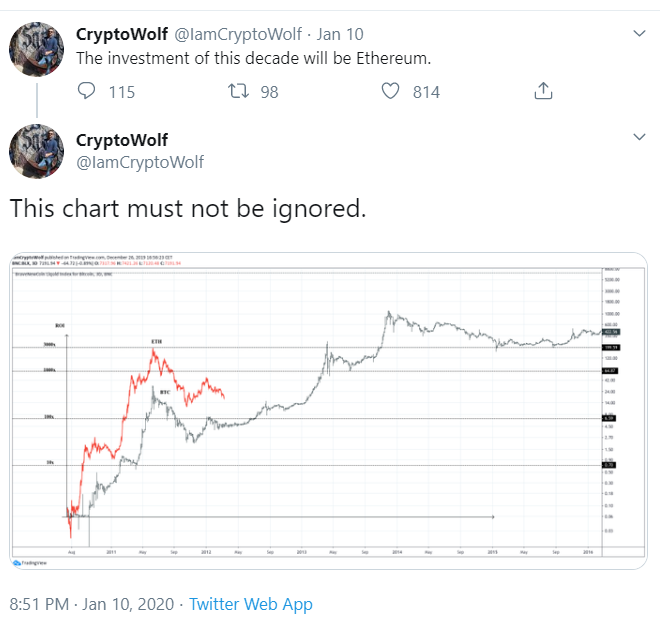Expand the second tweet's chevron menu
Image resolution: width=660 pixels, height=624 pixels.
point(639,136)
